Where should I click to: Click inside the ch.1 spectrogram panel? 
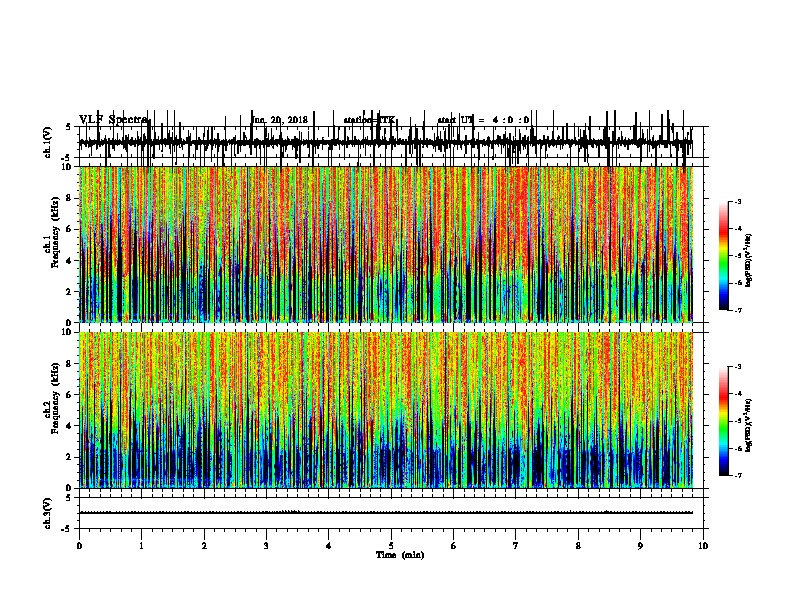click(x=385, y=244)
